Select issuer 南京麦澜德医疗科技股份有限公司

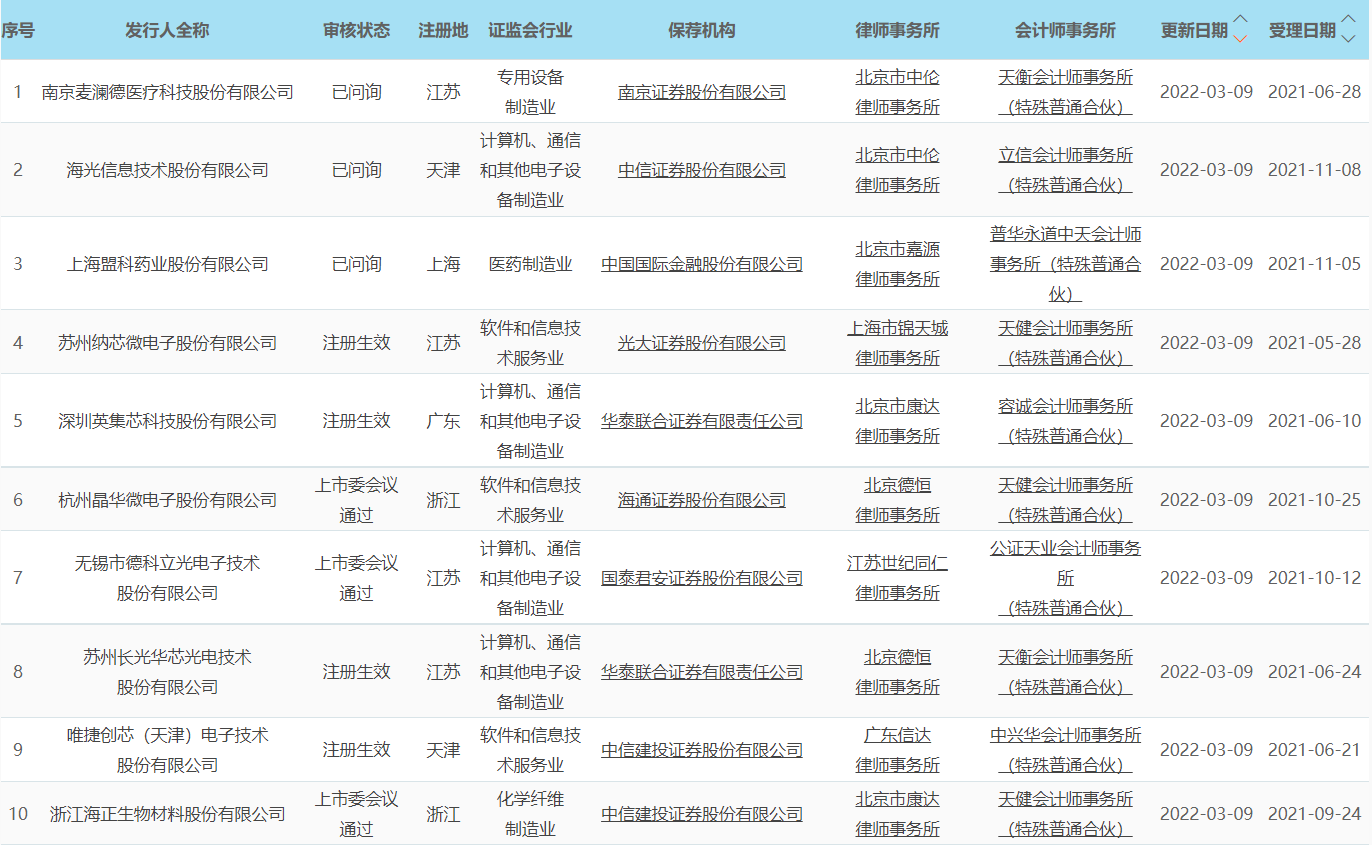tap(167, 92)
